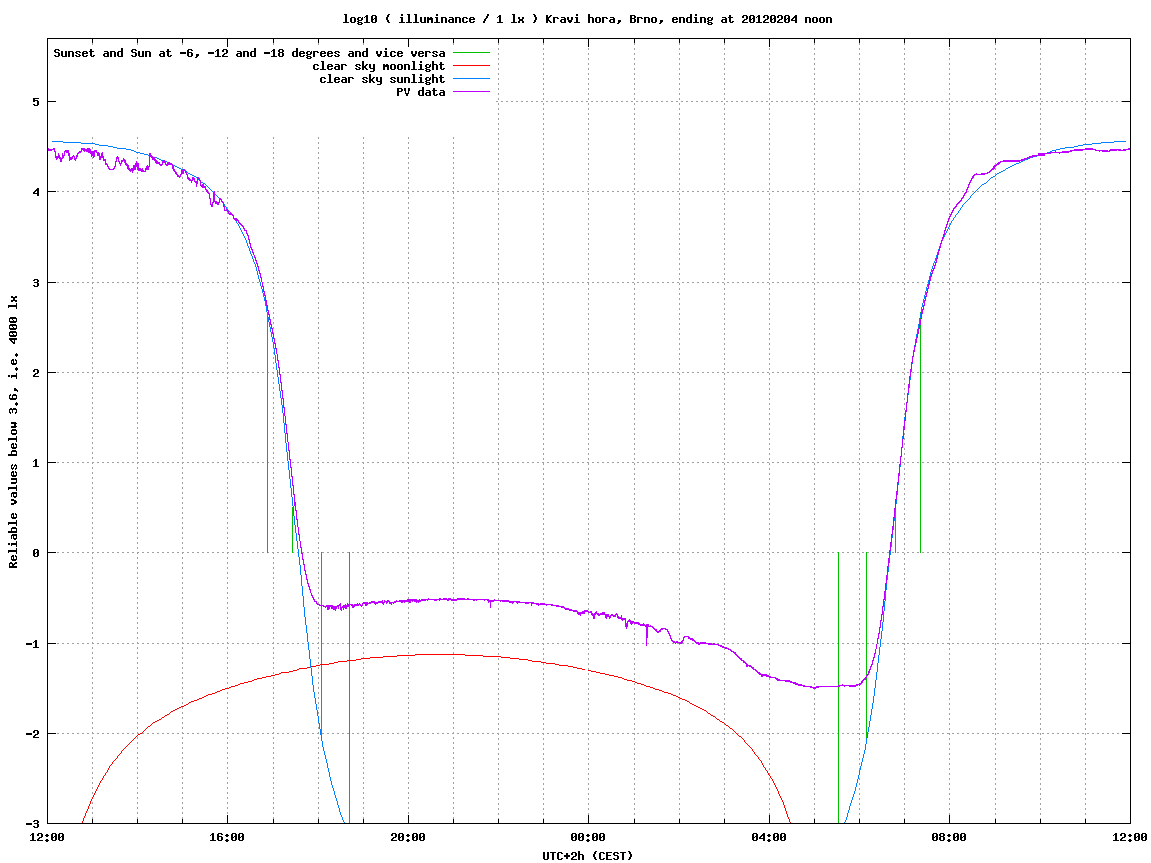This screenshot has height=863, width=1151.
Task: Click the chart title text at top
Action: pyautogui.click(x=587, y=19)
